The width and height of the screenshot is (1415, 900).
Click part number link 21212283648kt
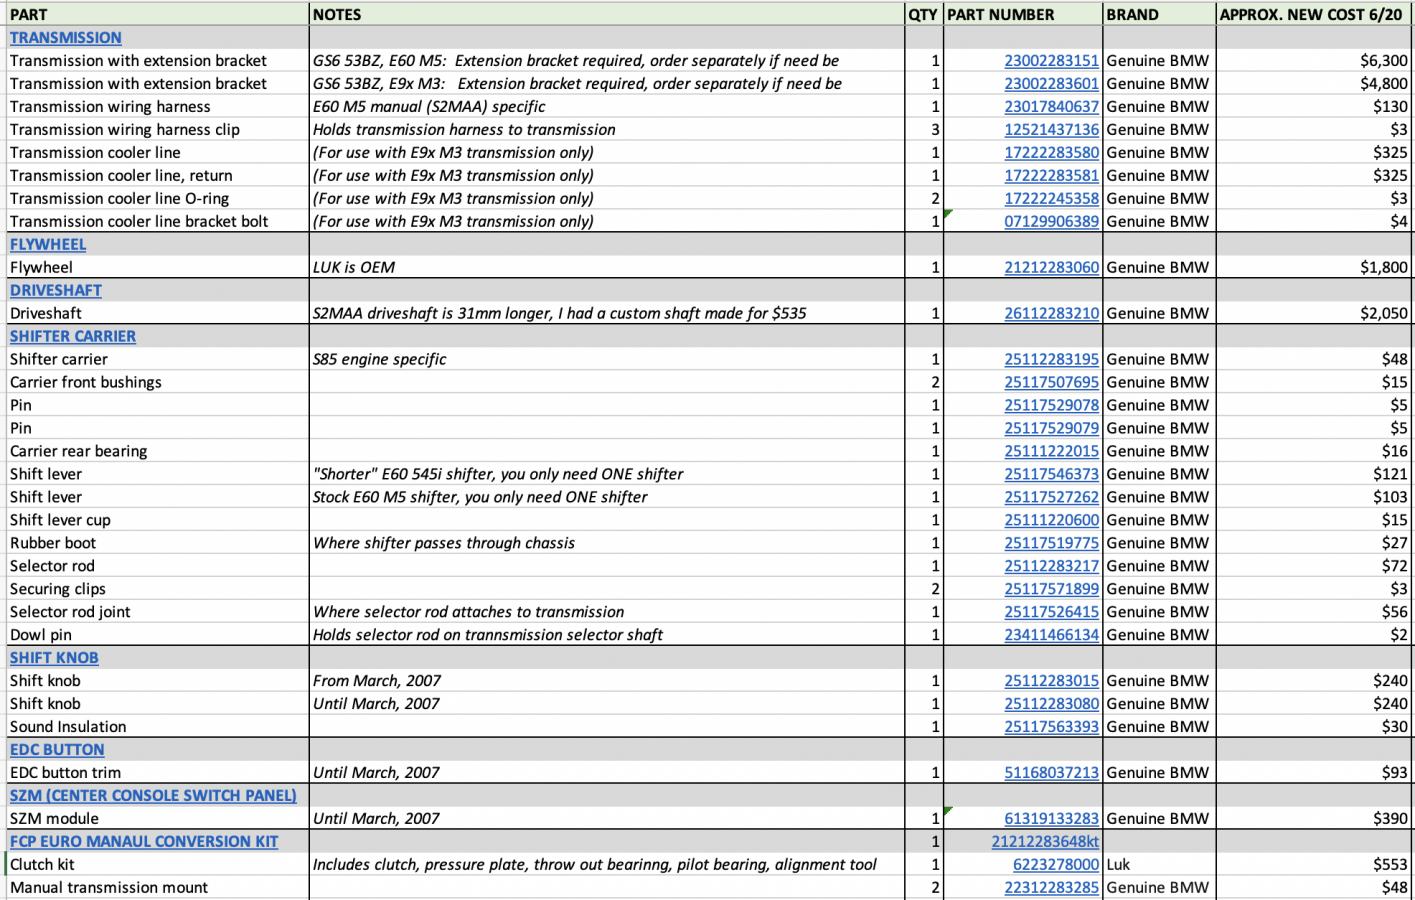point(1045,842)
